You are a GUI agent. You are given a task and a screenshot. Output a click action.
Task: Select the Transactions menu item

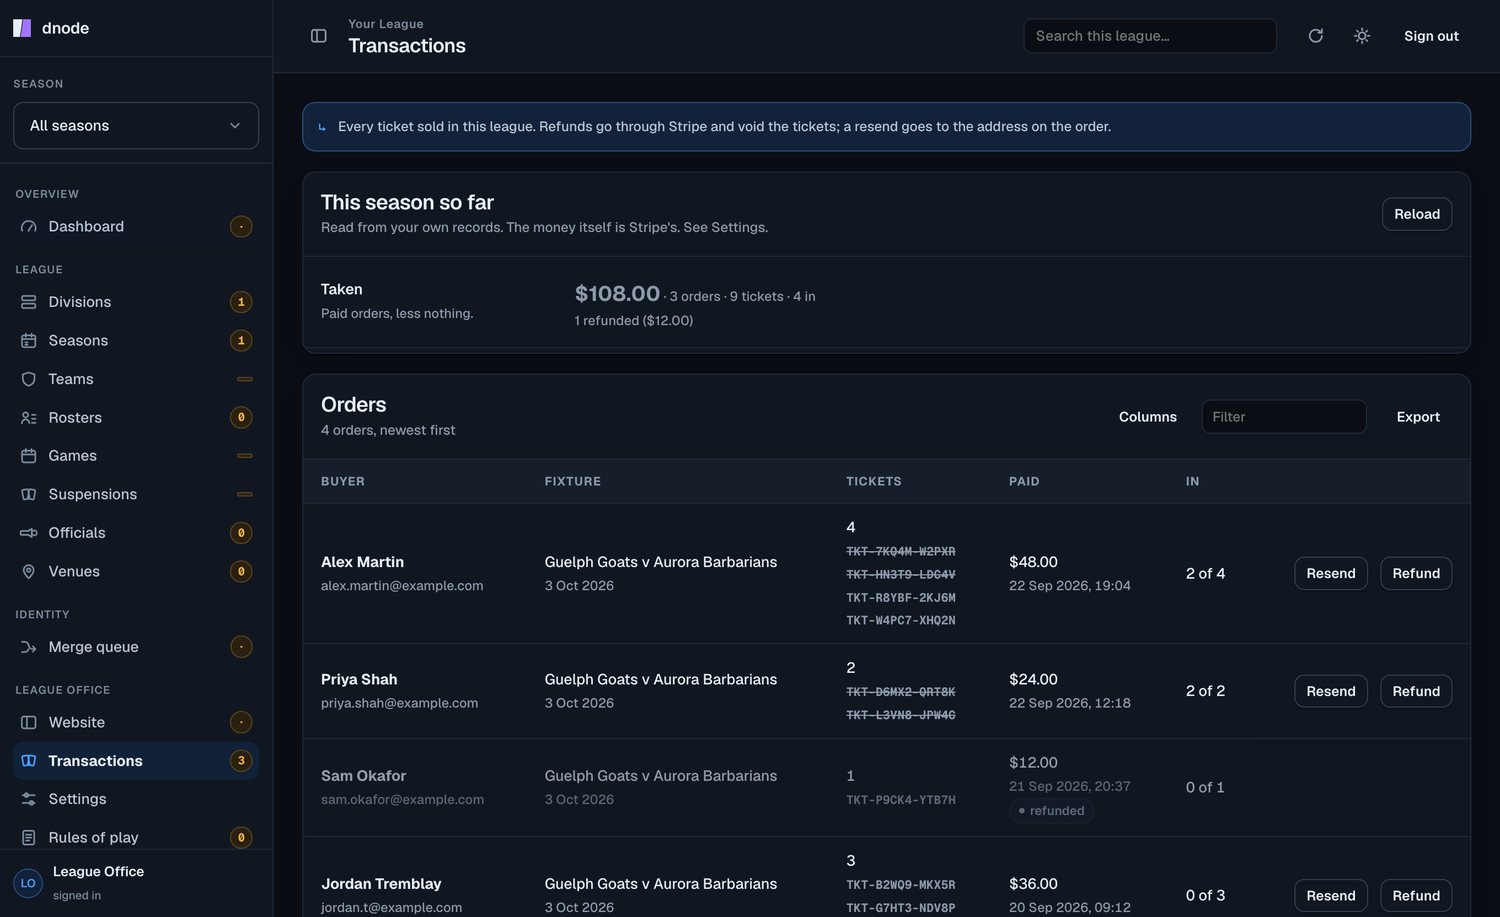[136, 761]
